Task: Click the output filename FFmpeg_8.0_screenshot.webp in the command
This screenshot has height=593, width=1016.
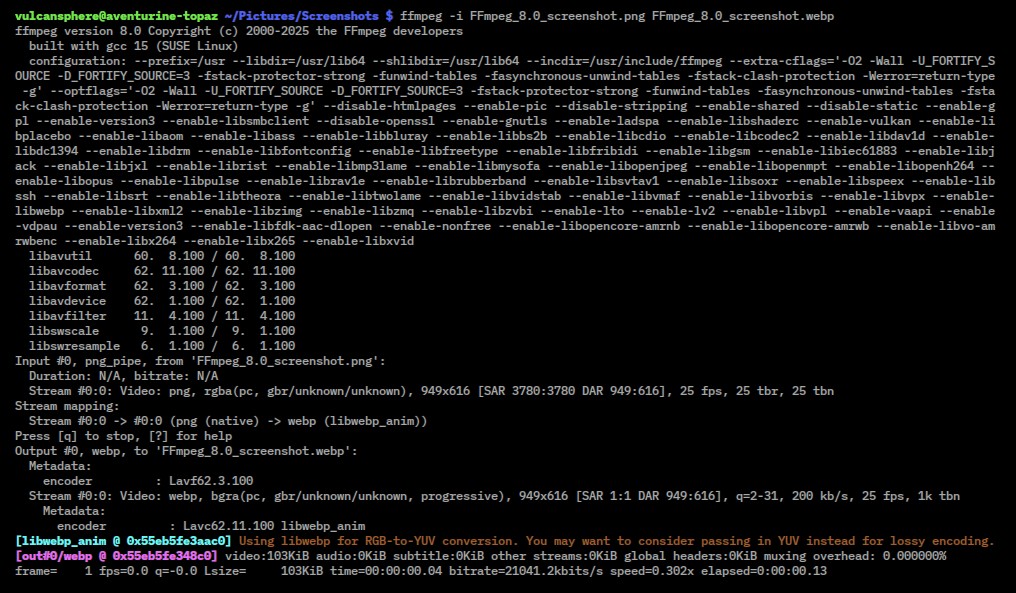Action: (x=743, y=16)
